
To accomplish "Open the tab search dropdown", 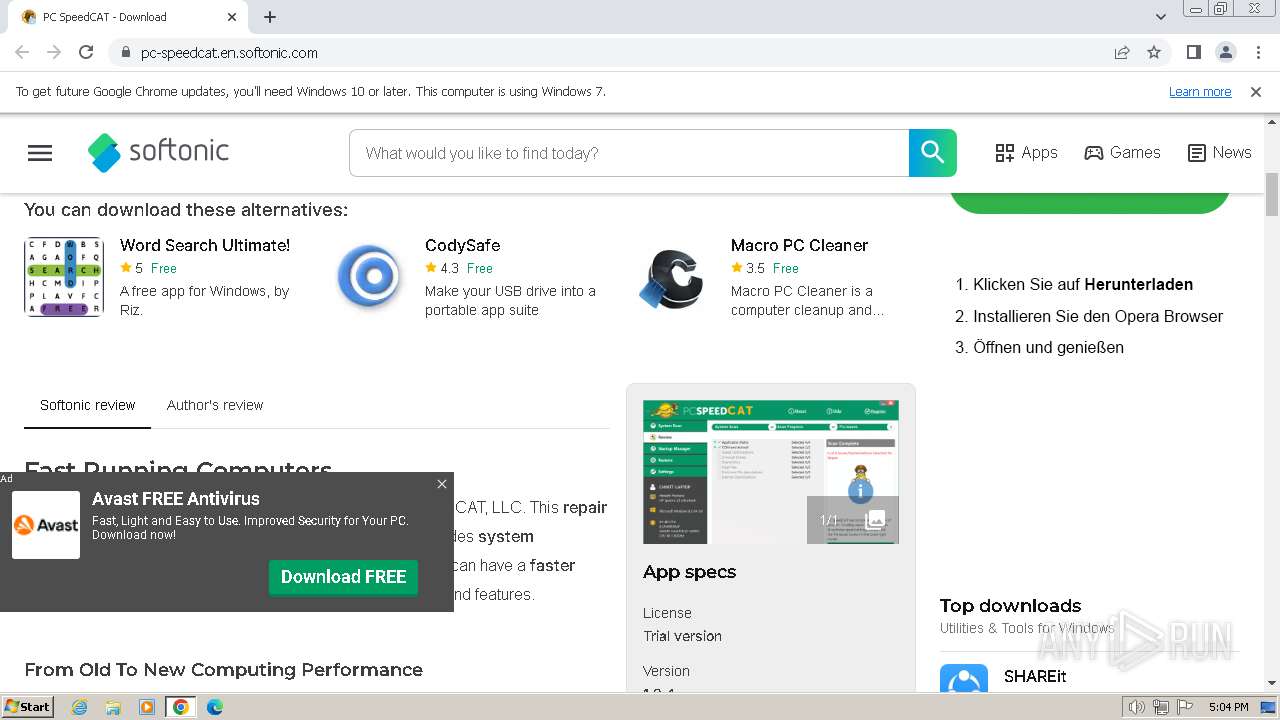I will click(1160, 17).
